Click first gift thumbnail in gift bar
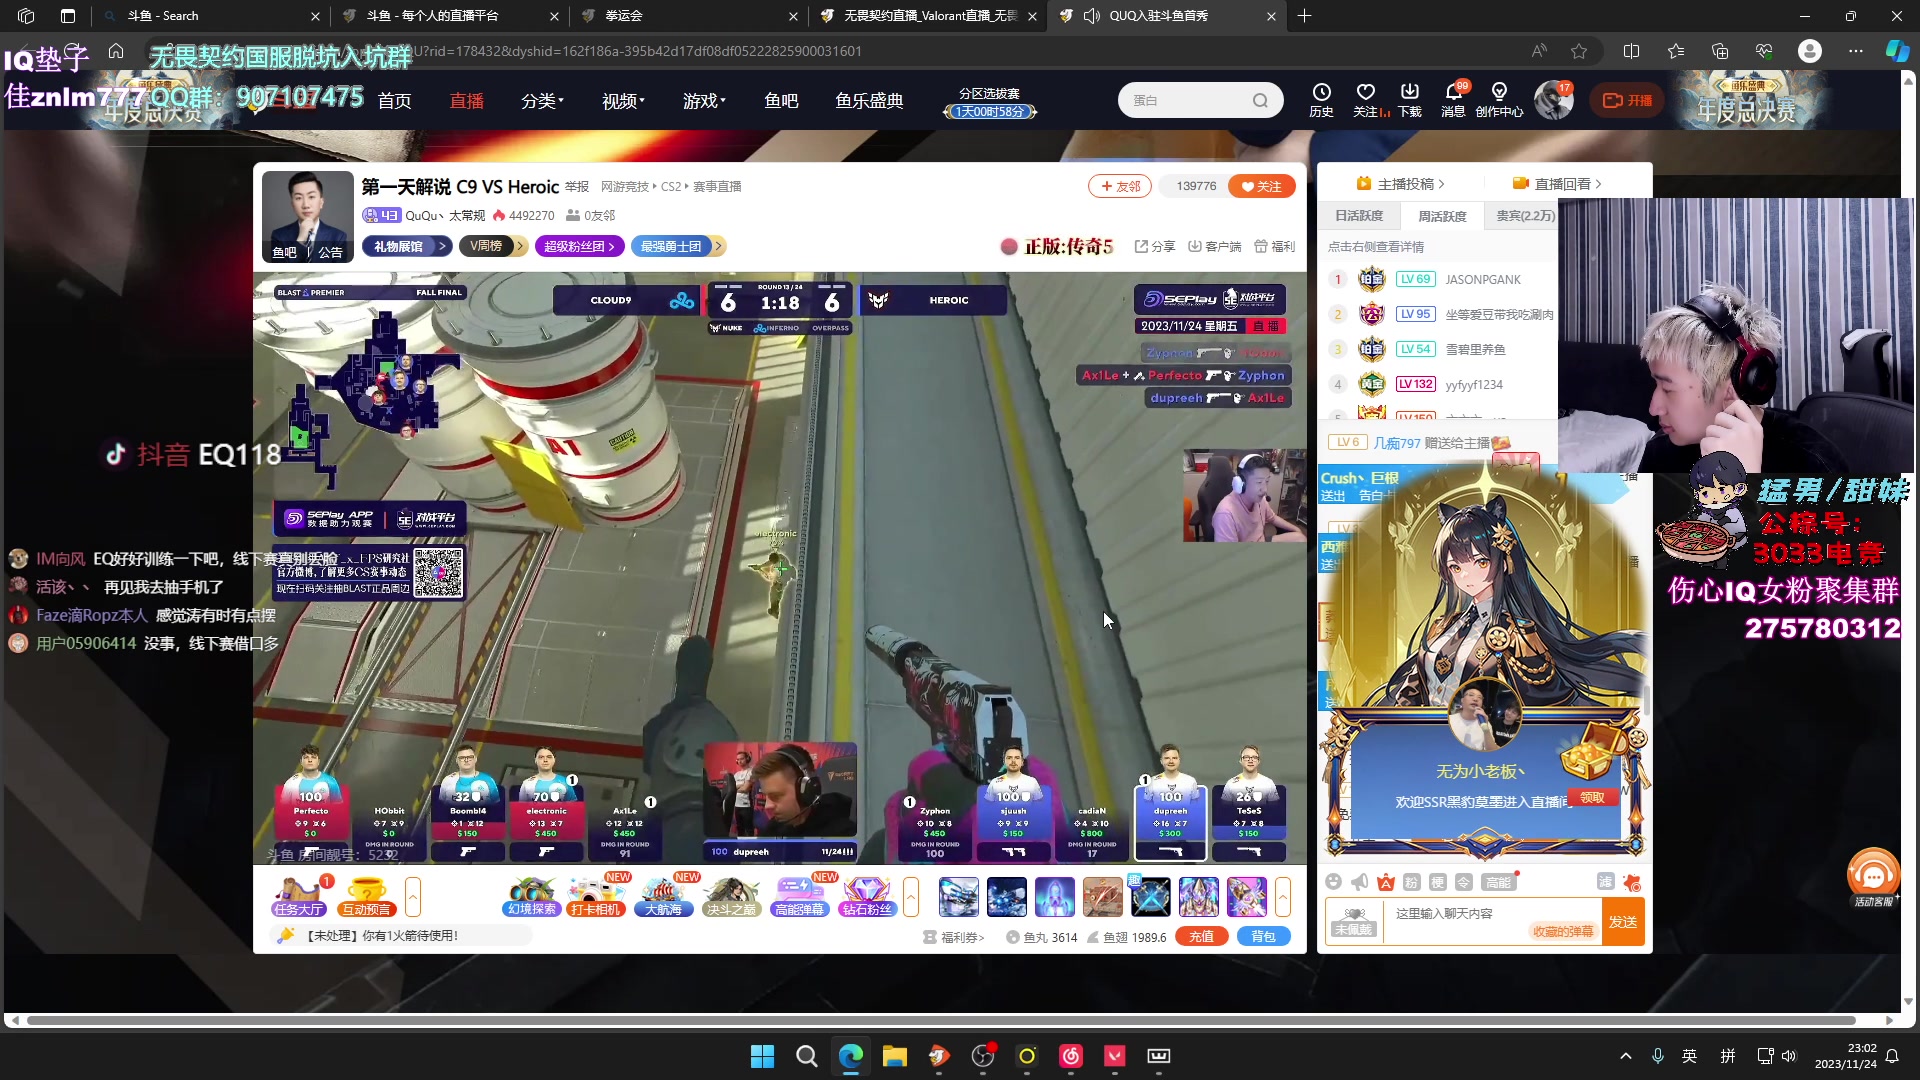The image size is (1920, 1080). [958, 896]
